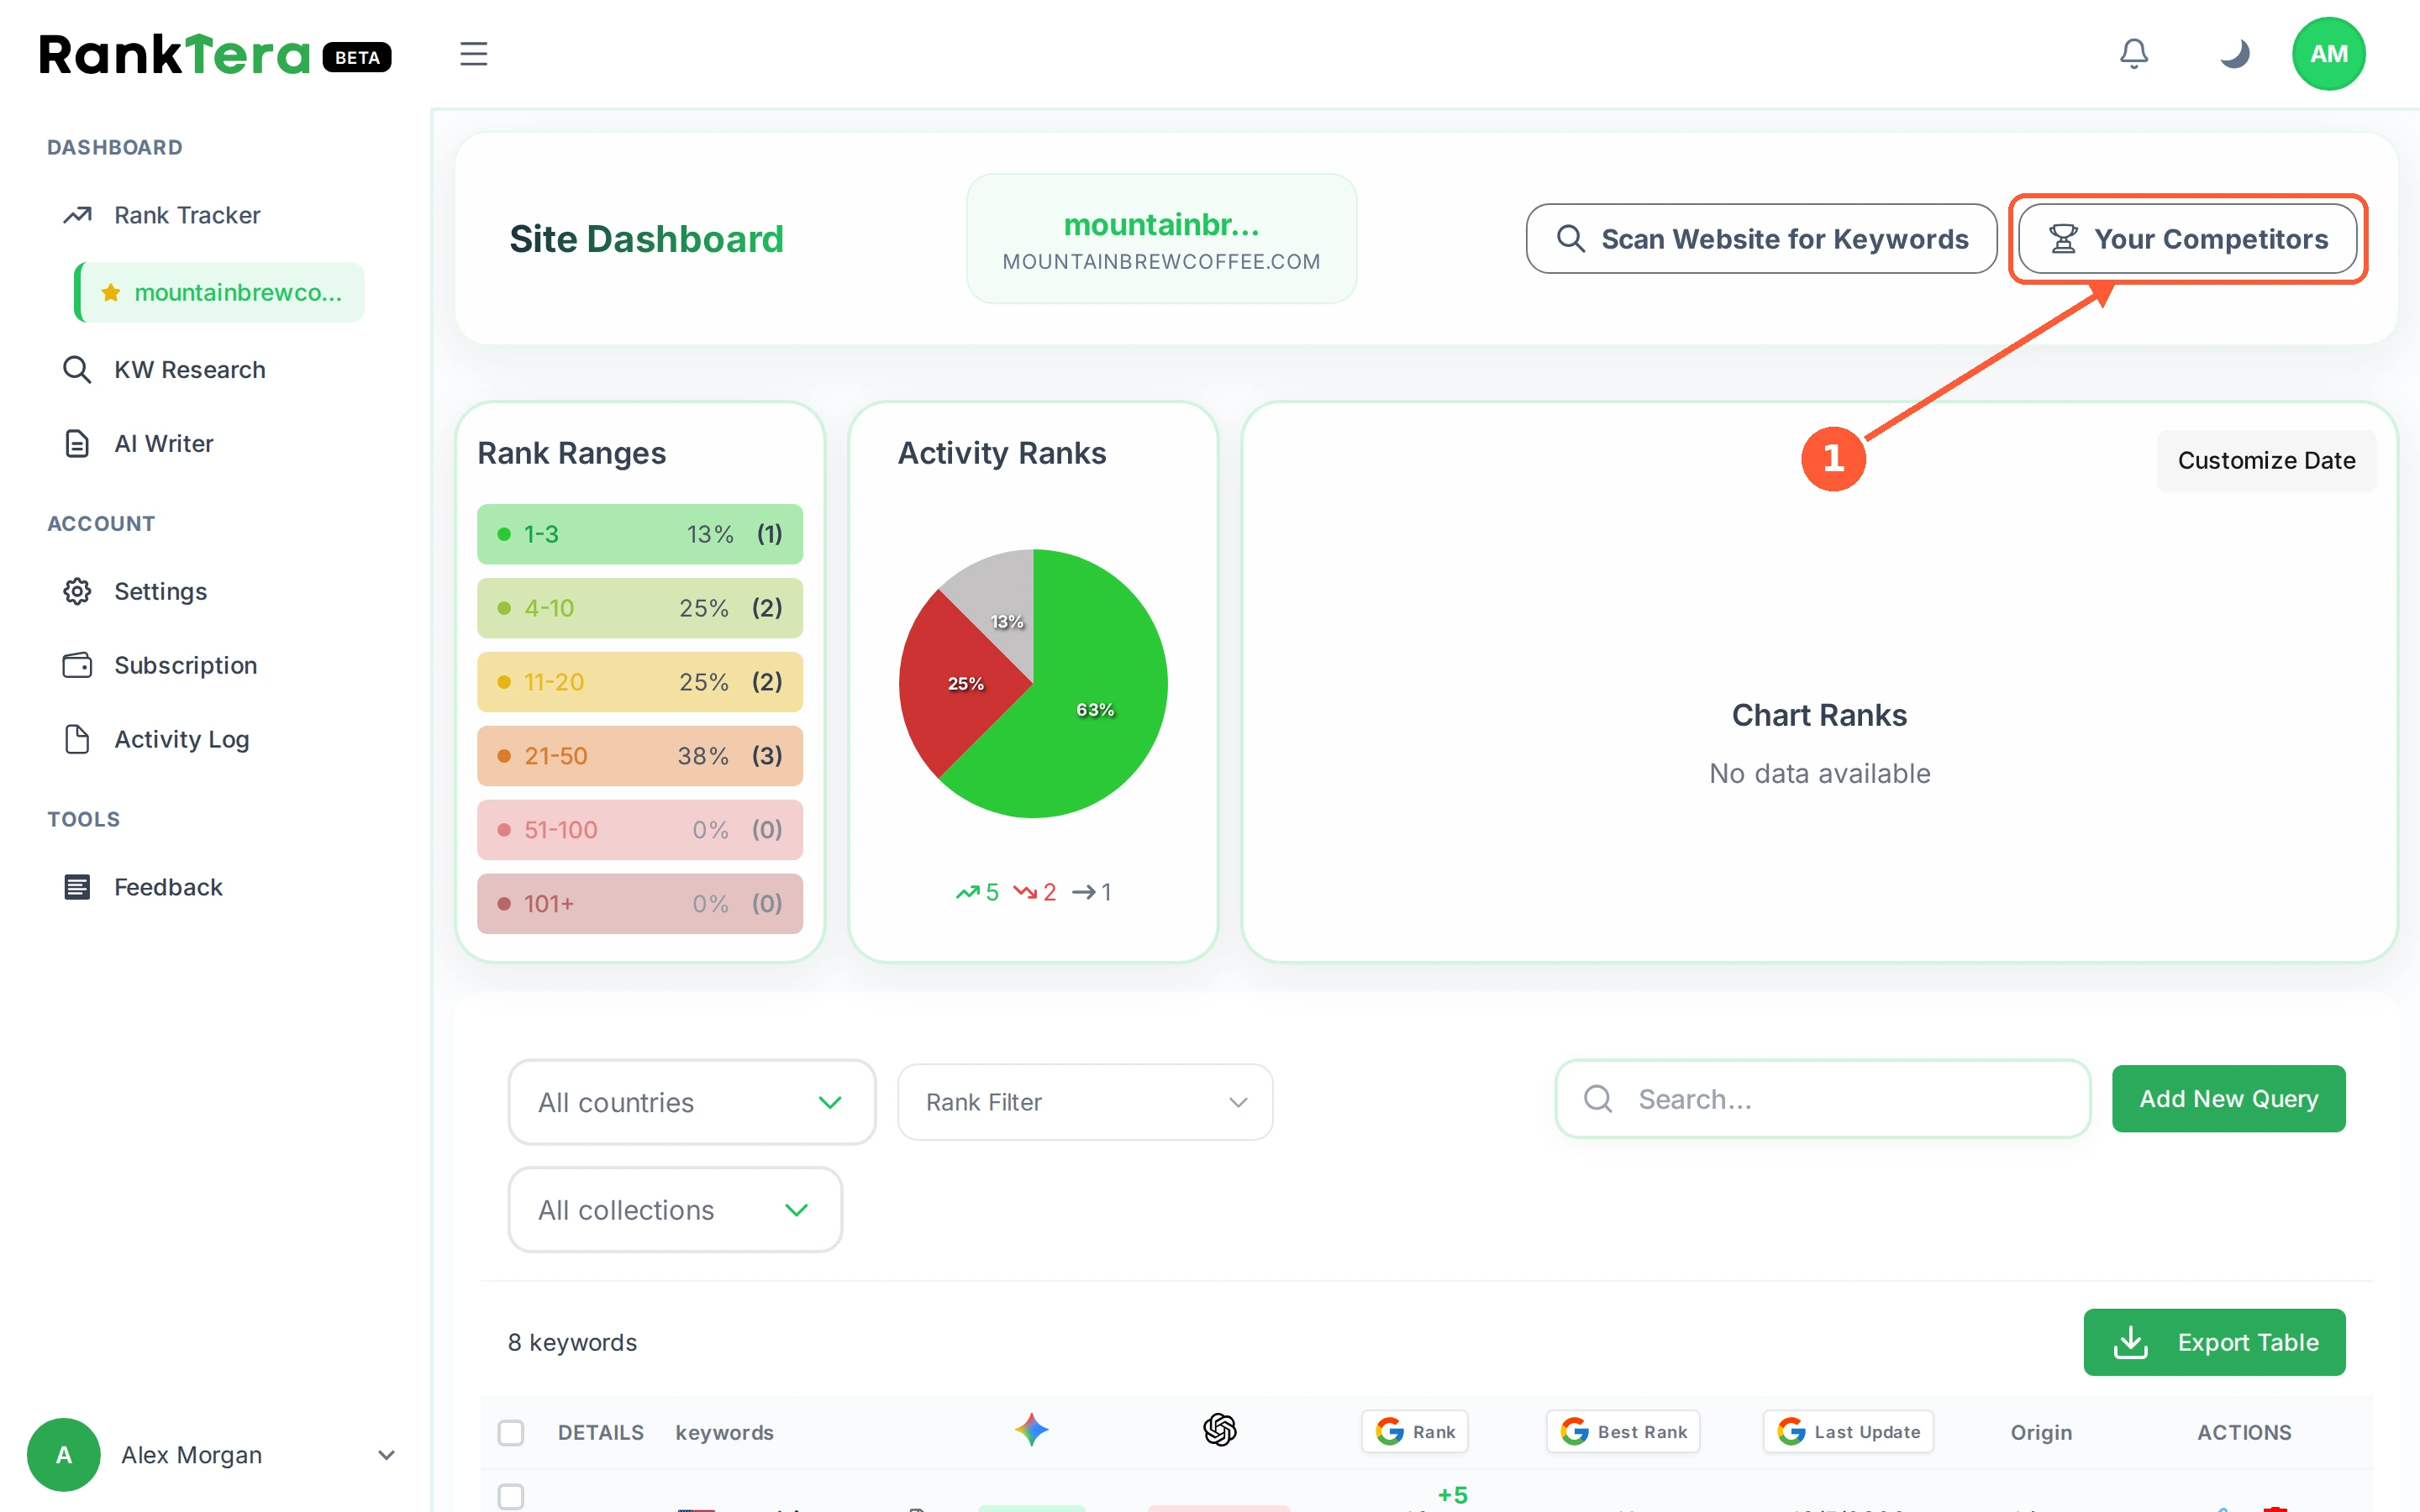Click the KW Research magnifier icon
The image size is (2420, 1512).
tap(77, 370)
